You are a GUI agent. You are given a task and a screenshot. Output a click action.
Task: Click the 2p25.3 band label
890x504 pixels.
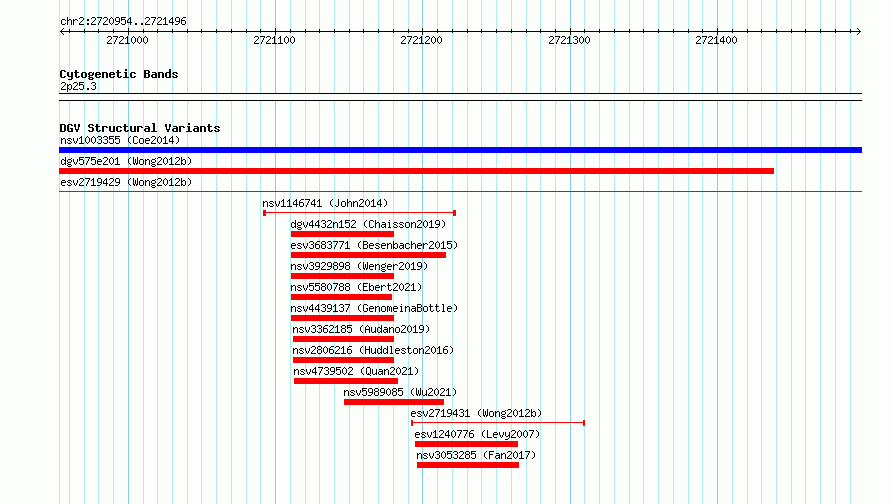78,86
